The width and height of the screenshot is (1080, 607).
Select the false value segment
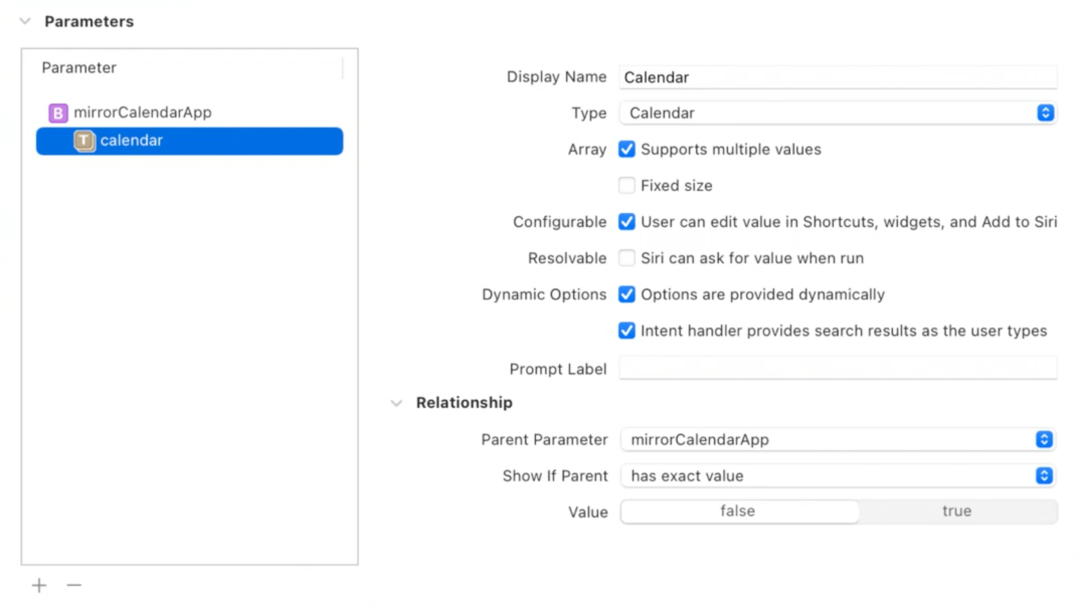tap(738, 511)
